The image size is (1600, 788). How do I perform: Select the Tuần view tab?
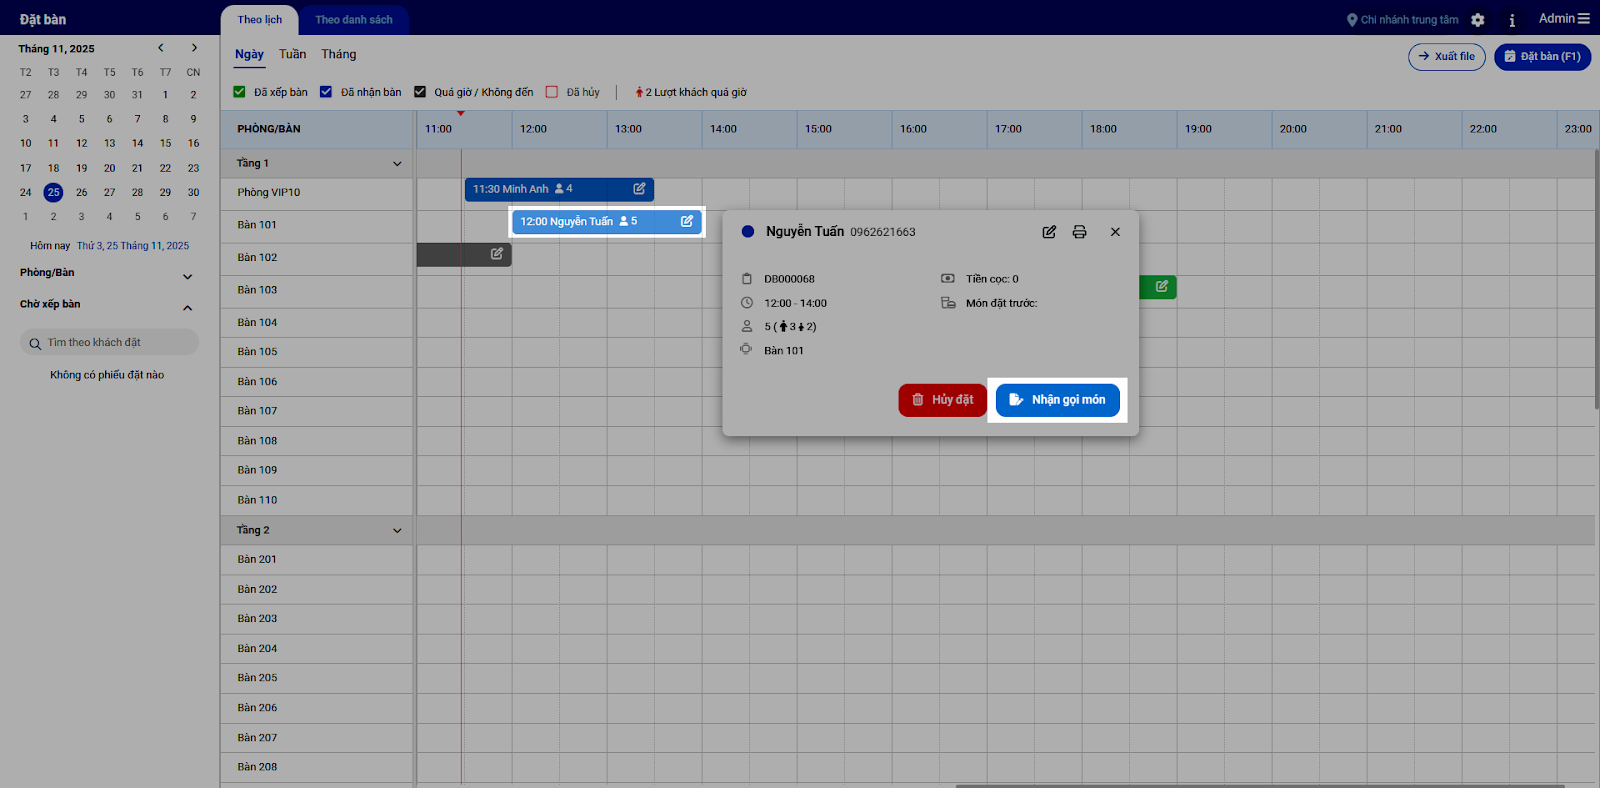(x=292, y=55)
